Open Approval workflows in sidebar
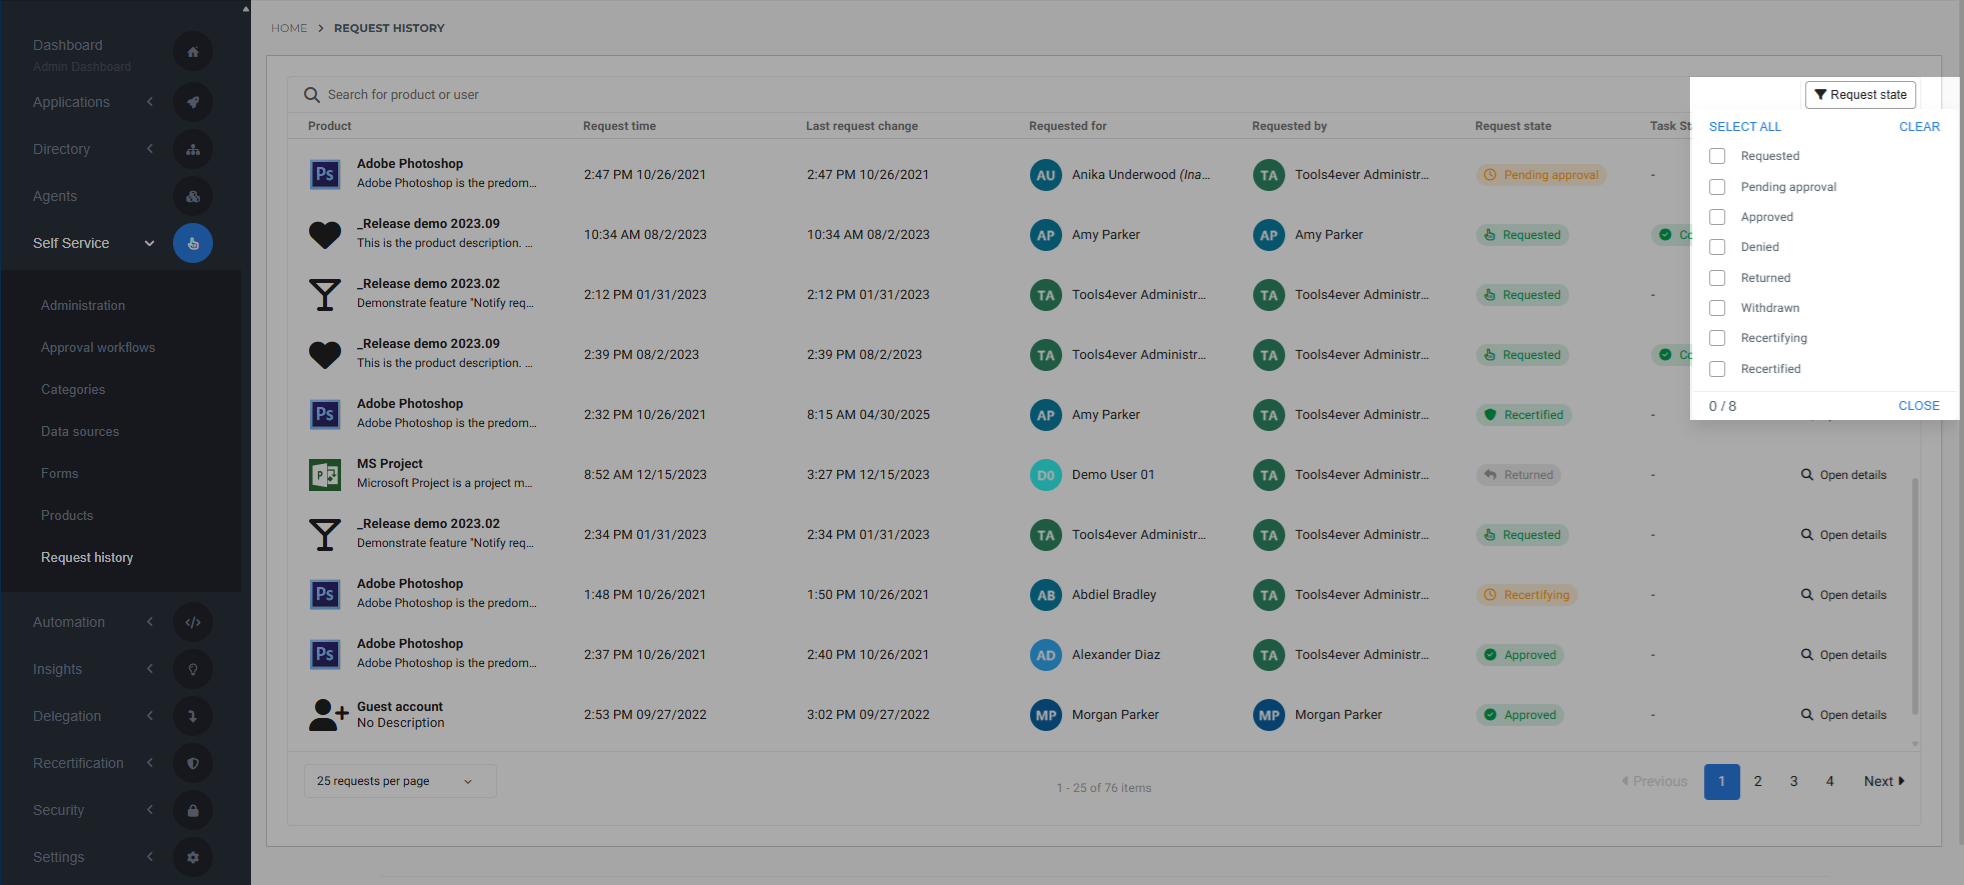The height and width of the screenshot is (885, 1964). coord(98,347)
